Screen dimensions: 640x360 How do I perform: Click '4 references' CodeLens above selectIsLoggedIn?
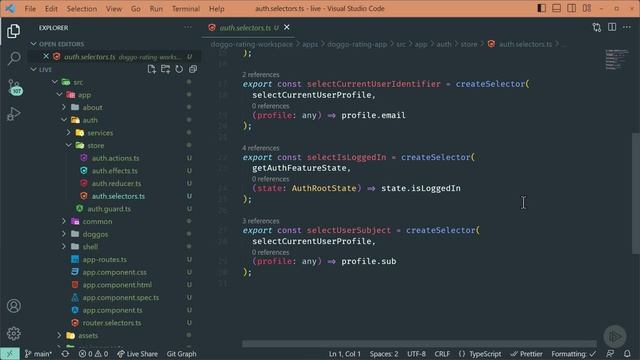pos(260,148)
